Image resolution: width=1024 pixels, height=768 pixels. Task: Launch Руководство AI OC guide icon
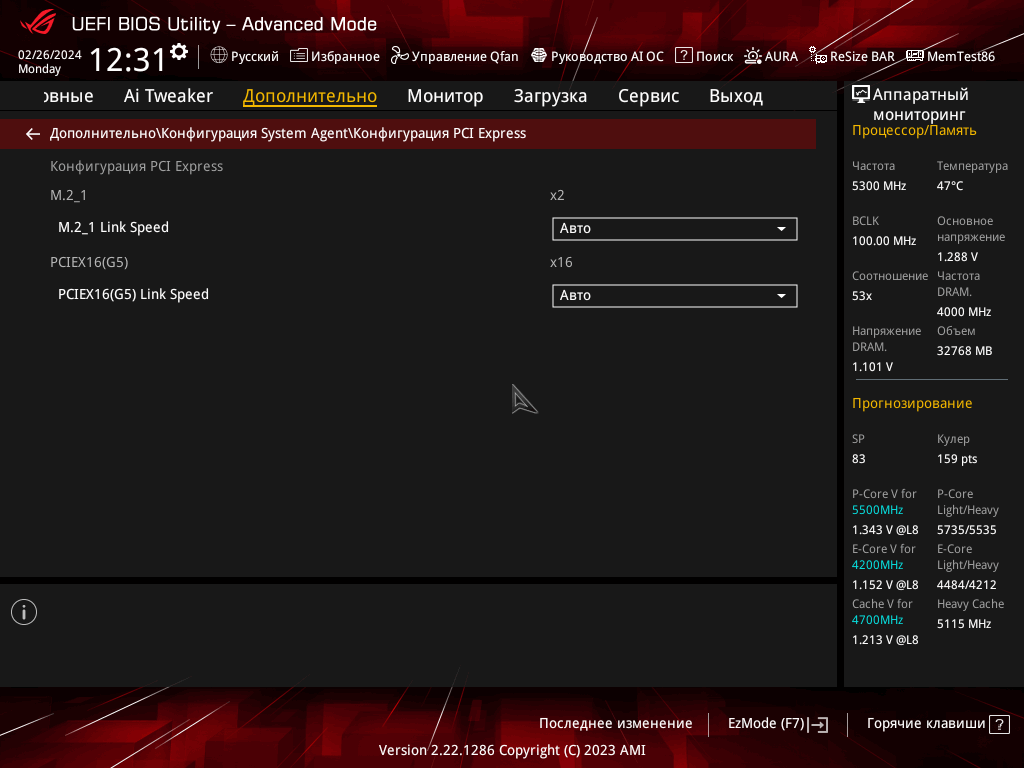539,56
